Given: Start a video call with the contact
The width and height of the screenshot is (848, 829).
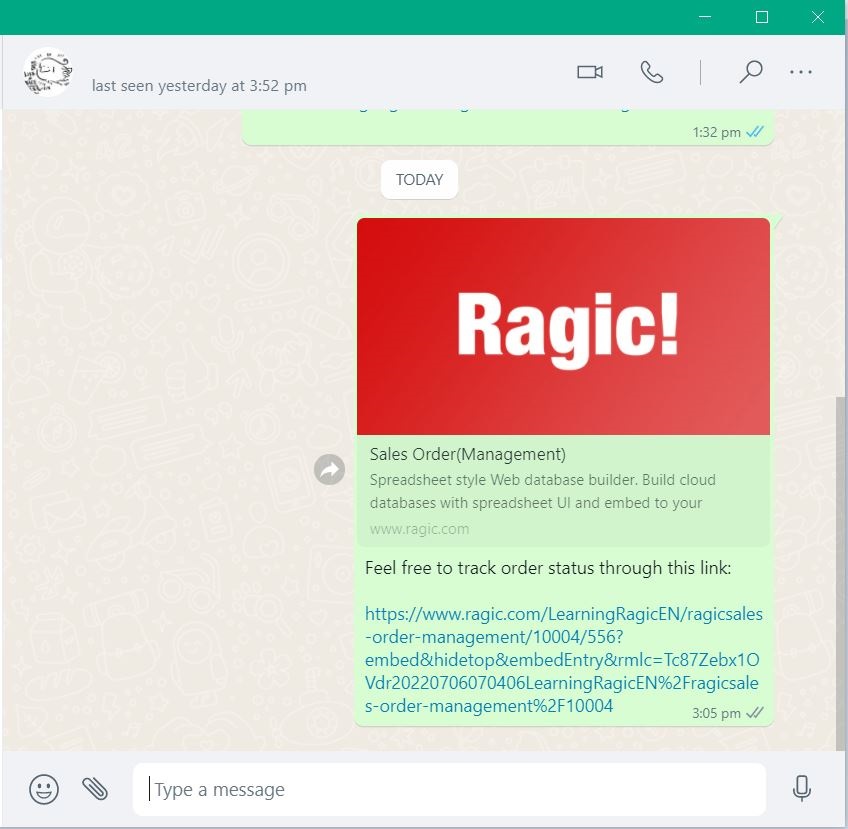Looking at the screenshot, I should [x=589, y=72].
